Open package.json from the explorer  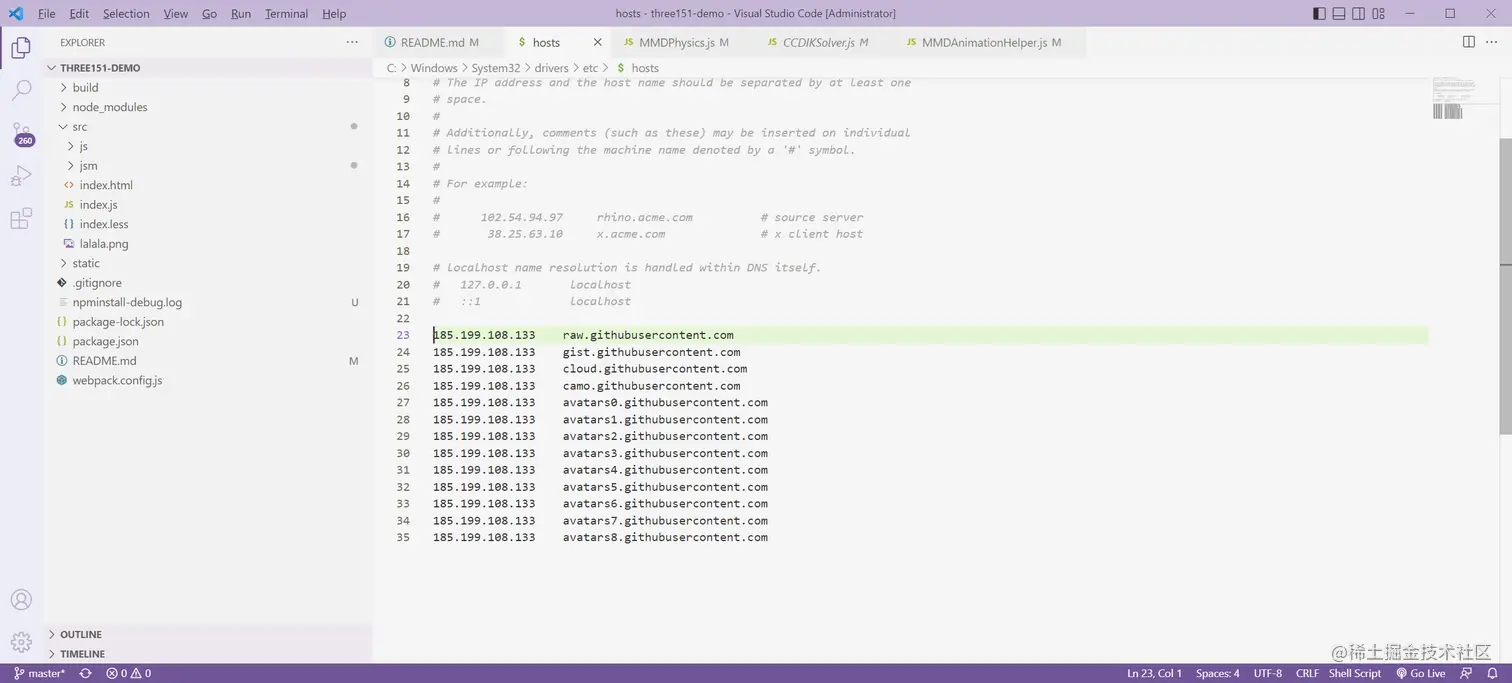click(x=105, y=341)
